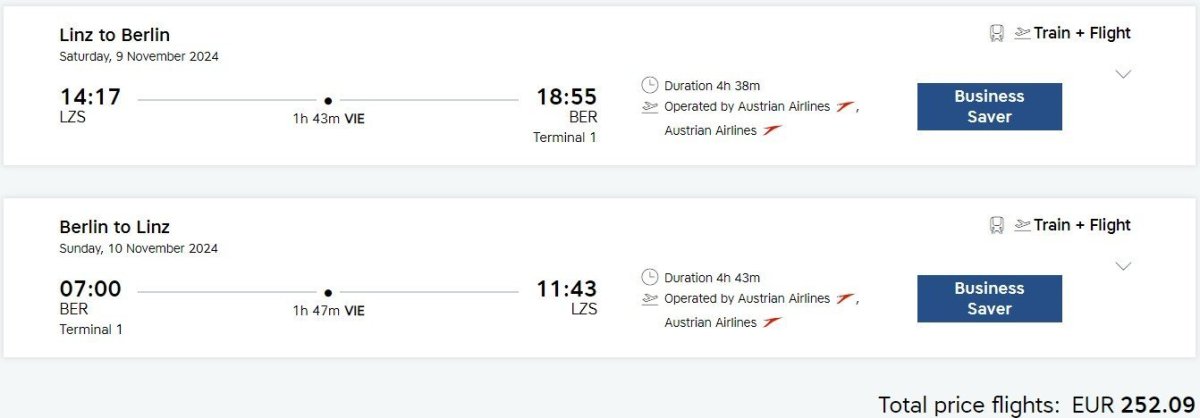This screenshot has width=1200, height=418.
Task: Click the plane icon before outbound 'Operated by'
Action: pyautogui.click(x=650, y=106)
